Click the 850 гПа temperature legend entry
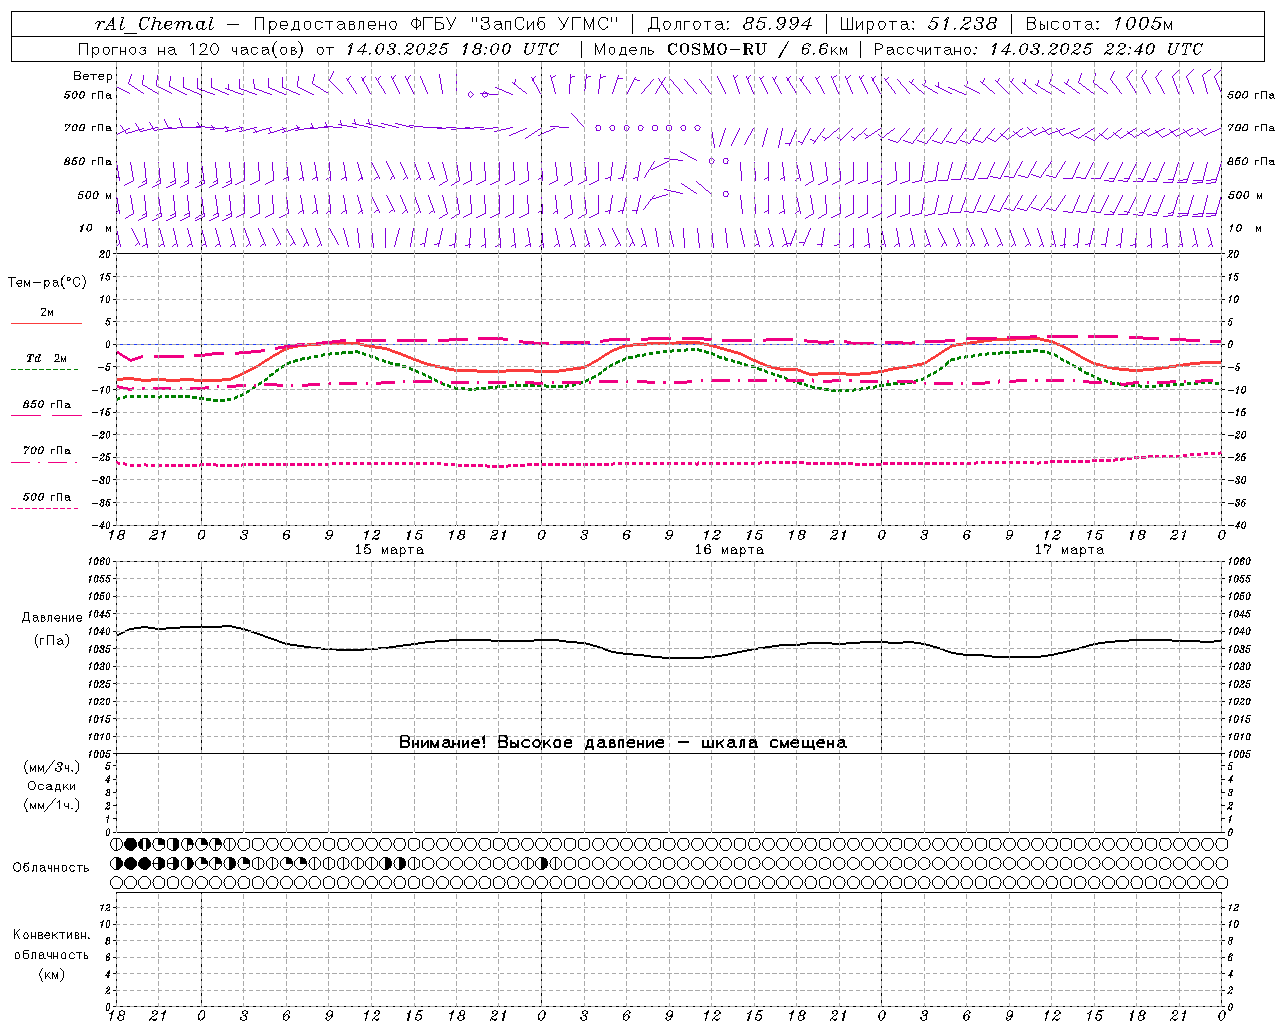This screenshot has width=1280, height=1024. coord(46,405)
